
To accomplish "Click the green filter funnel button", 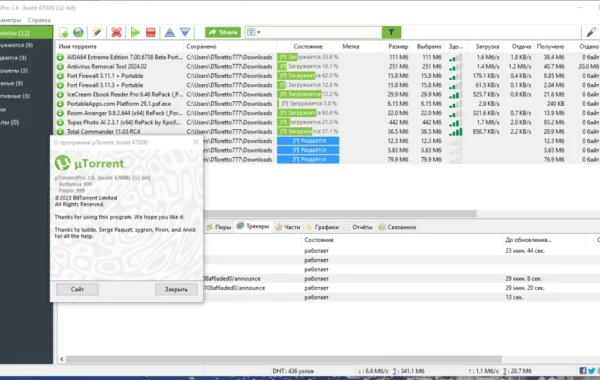I will (391, 33).
